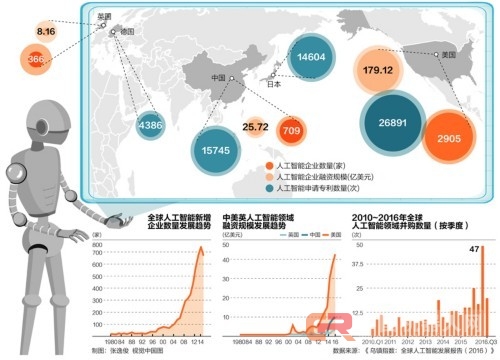Click the 709 orange China company bubble
500x360 pixels.
[x=291, y=130]
